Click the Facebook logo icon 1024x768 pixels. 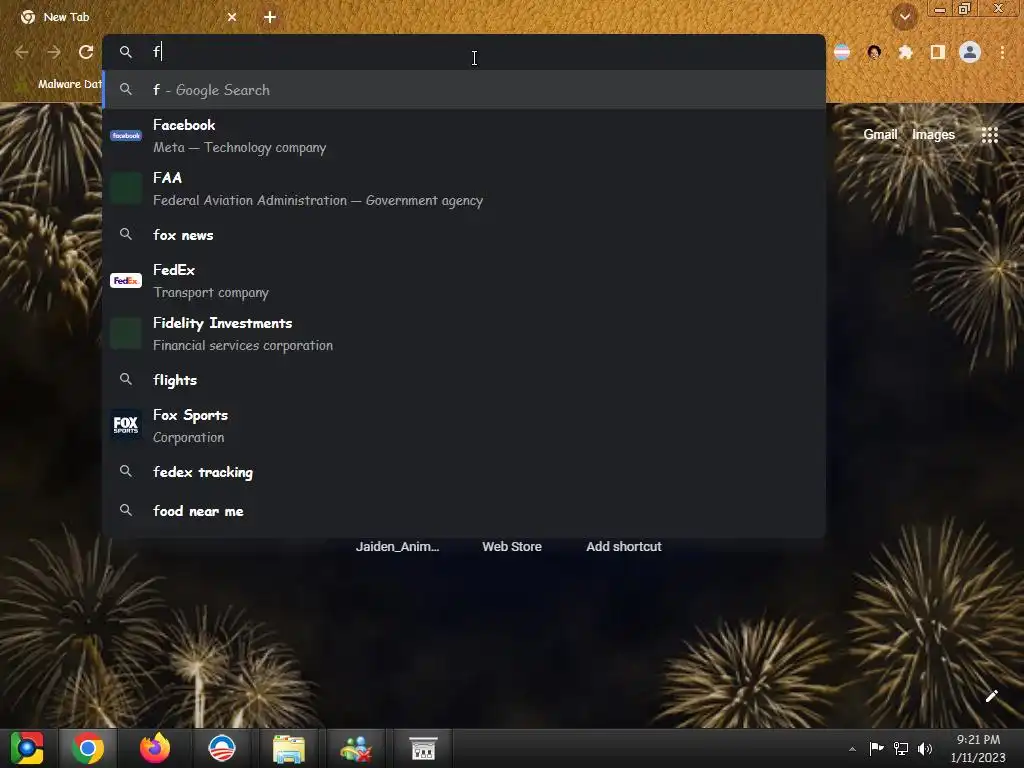pos(126,136)
